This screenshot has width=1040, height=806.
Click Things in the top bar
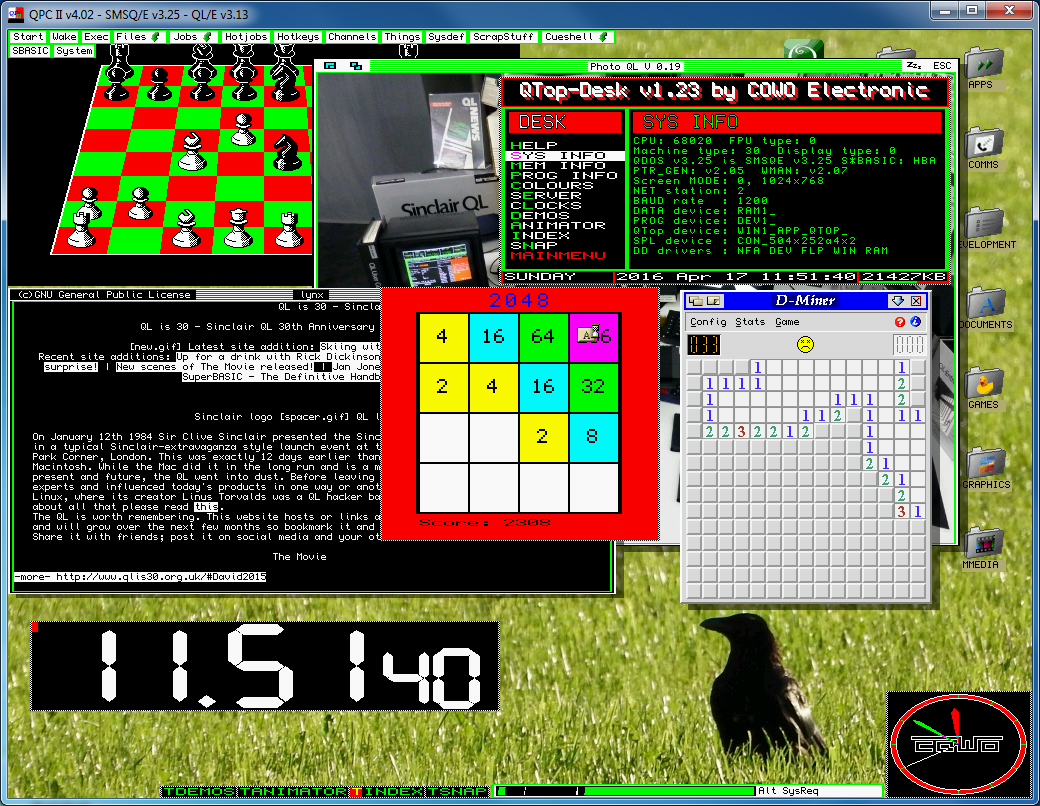click(402, 37)
